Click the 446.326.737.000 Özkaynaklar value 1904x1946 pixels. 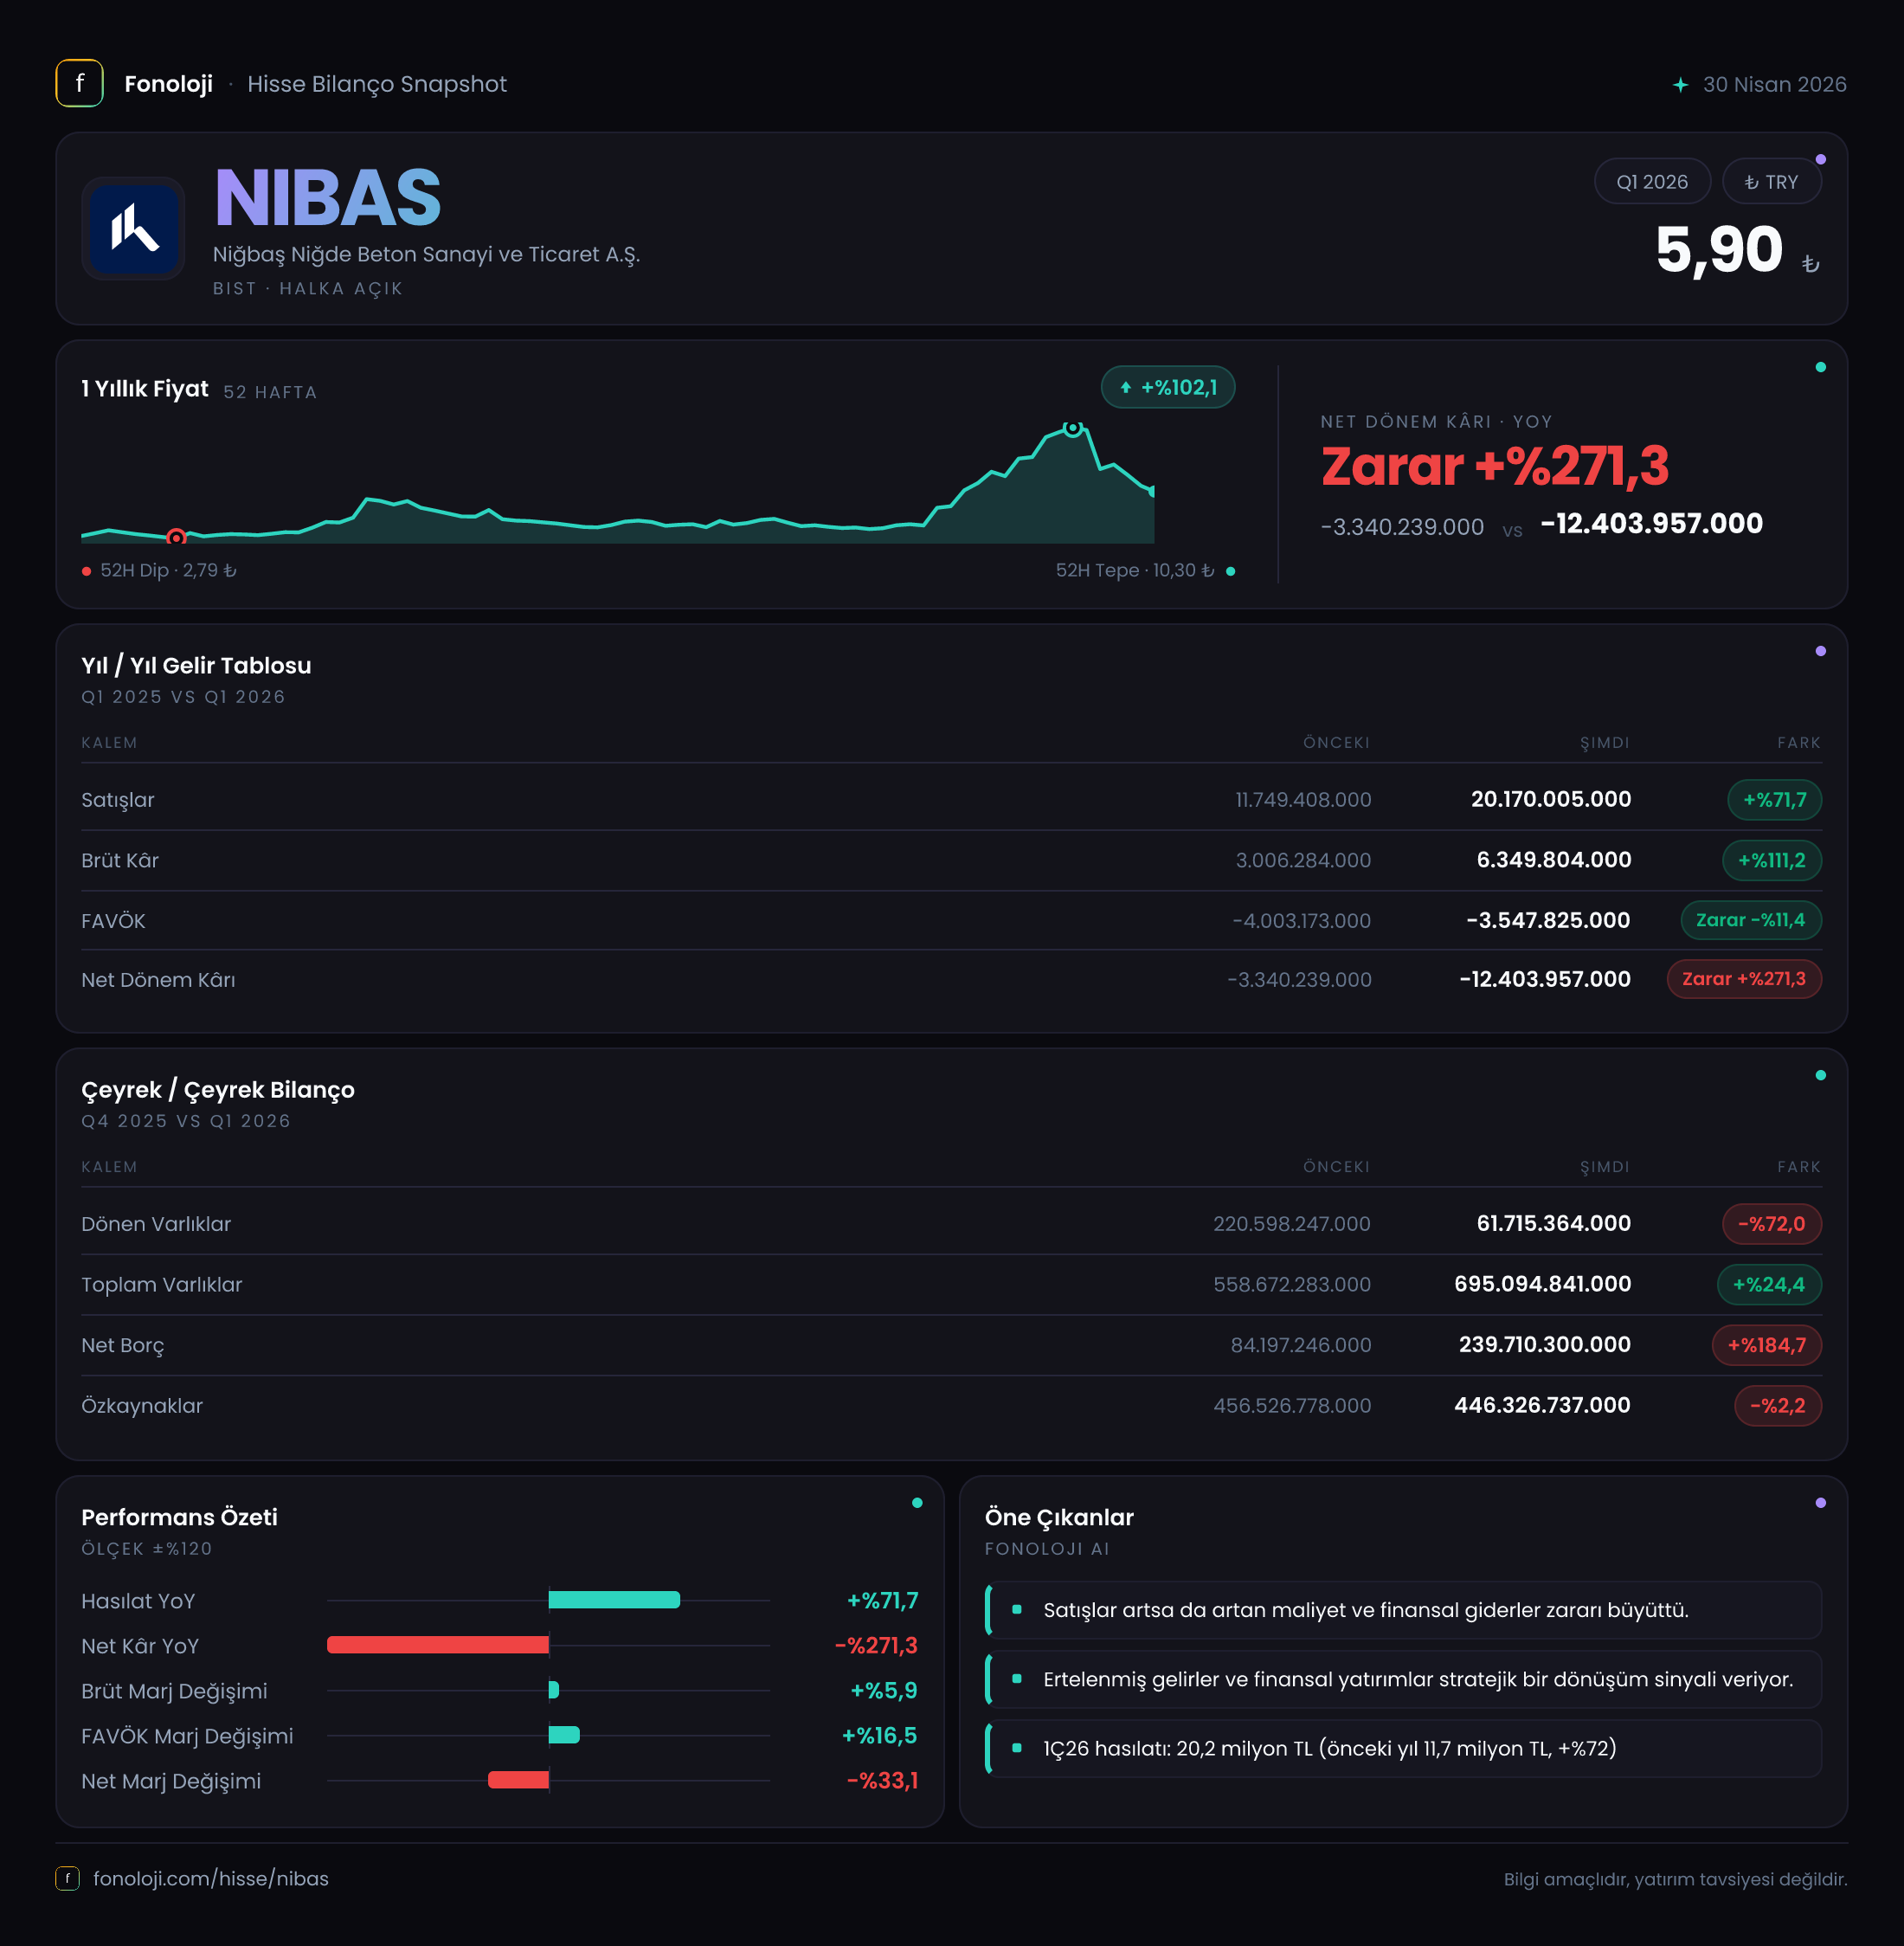[x=1542, y=1405]
